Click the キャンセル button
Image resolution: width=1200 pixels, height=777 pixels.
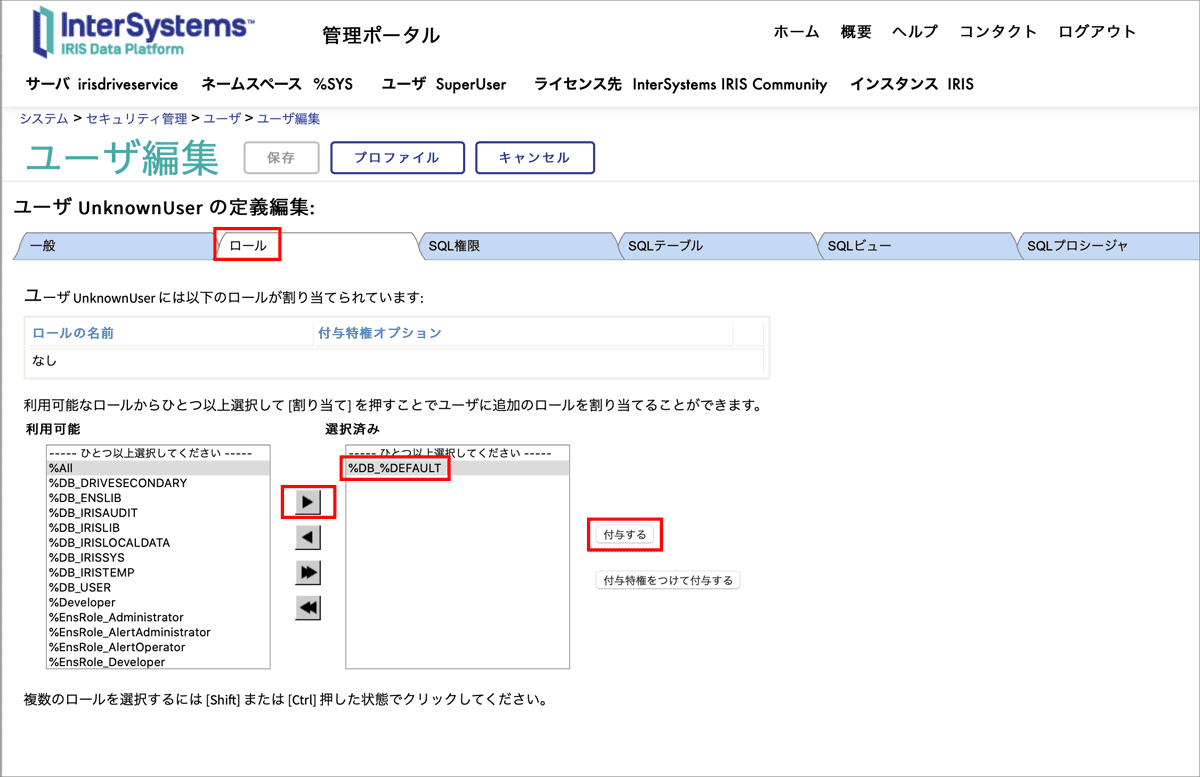pos(534,157)
